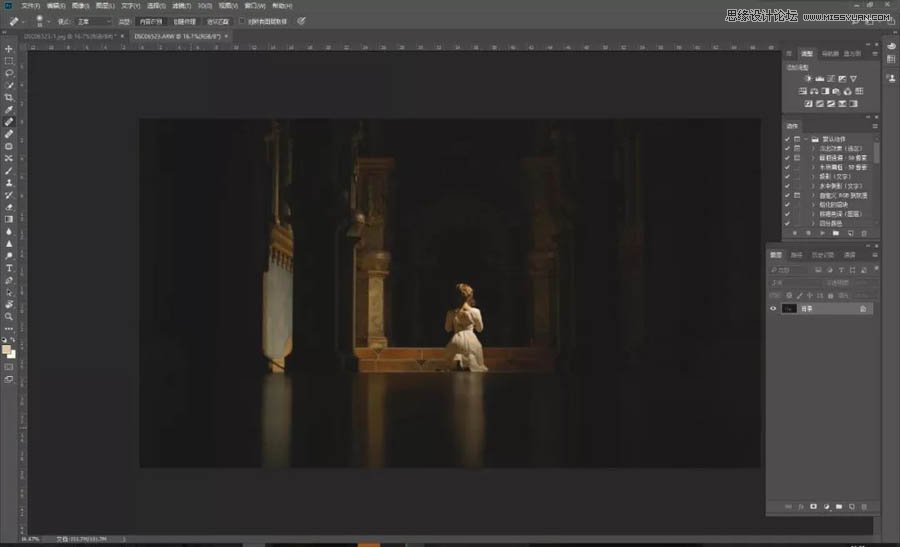The width and height of the screenshot is (900, 547).
Task: Add a Curves adjustment
Action: pos(830,79)
